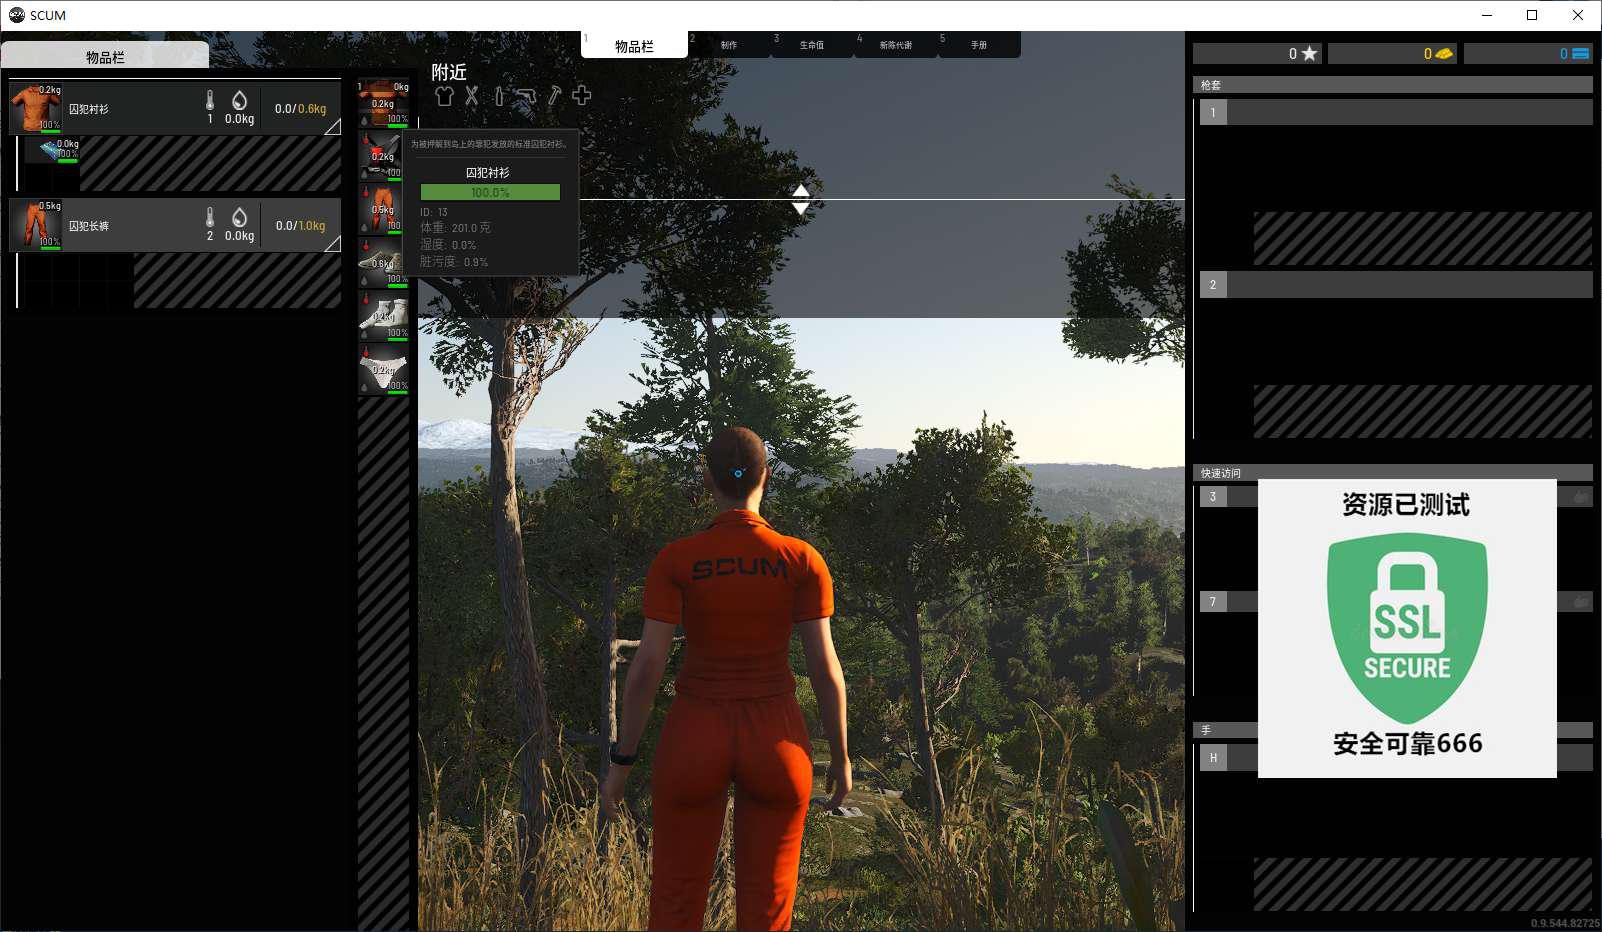The image size is (1602, 932).
Task: Click the 囚犯长裤 name in the left list
Action: click(x=89, y=226)
